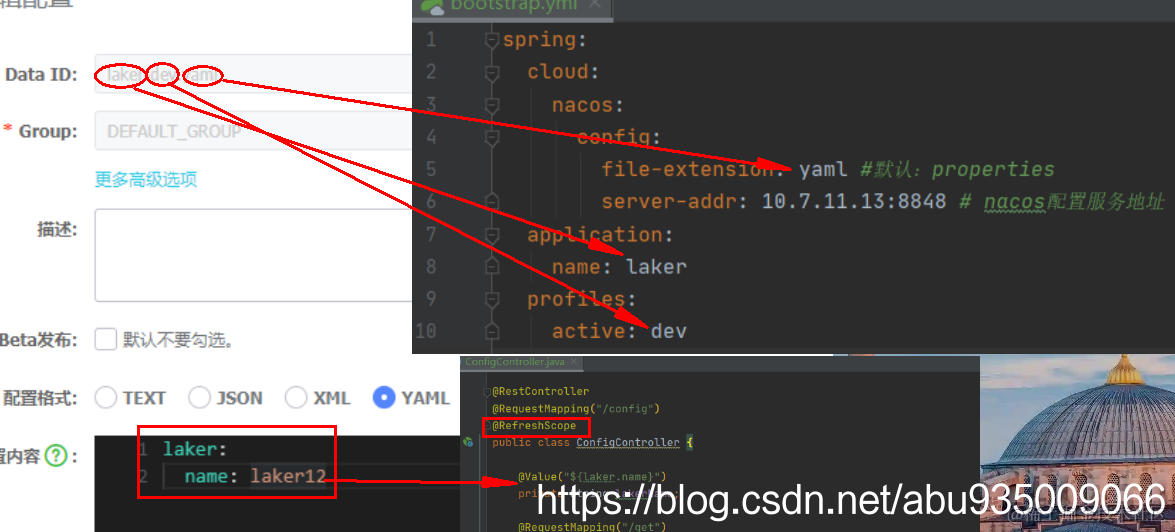Click the 'dev' active profile value
1175x532 pixels.
[668, 330]
